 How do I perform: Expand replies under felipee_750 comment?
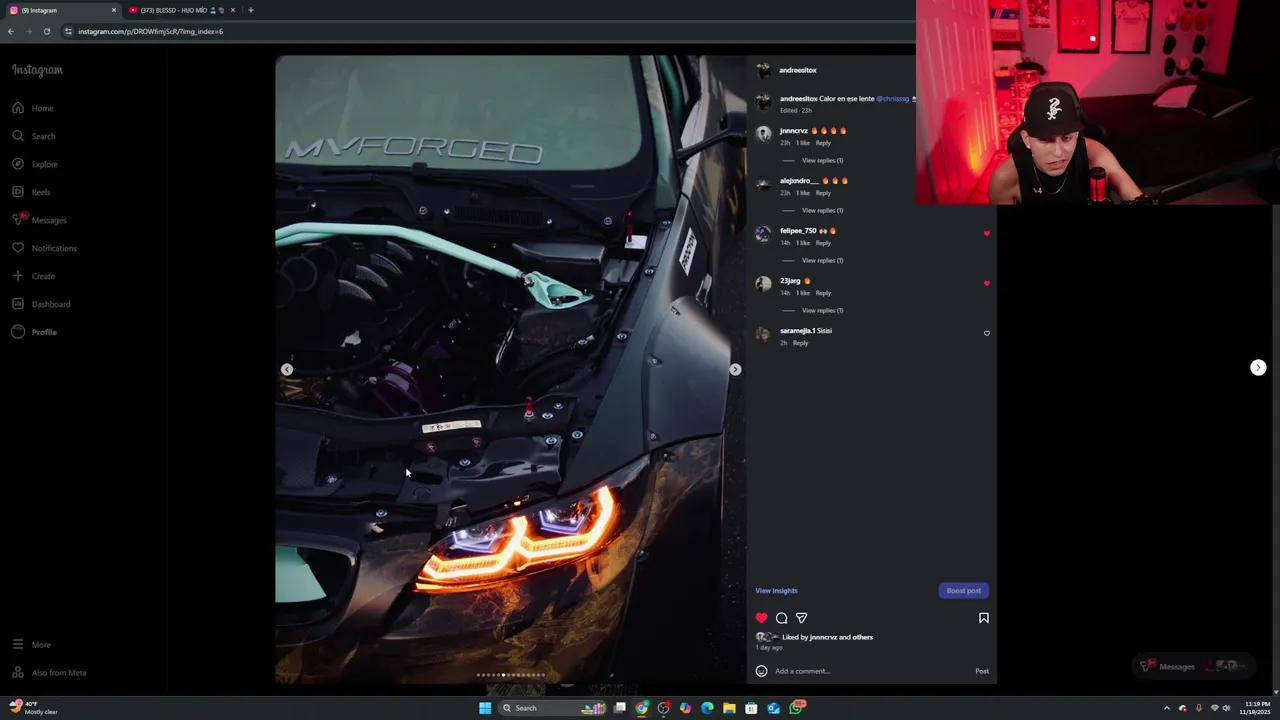pyautogui.click(x=822, y=260)
